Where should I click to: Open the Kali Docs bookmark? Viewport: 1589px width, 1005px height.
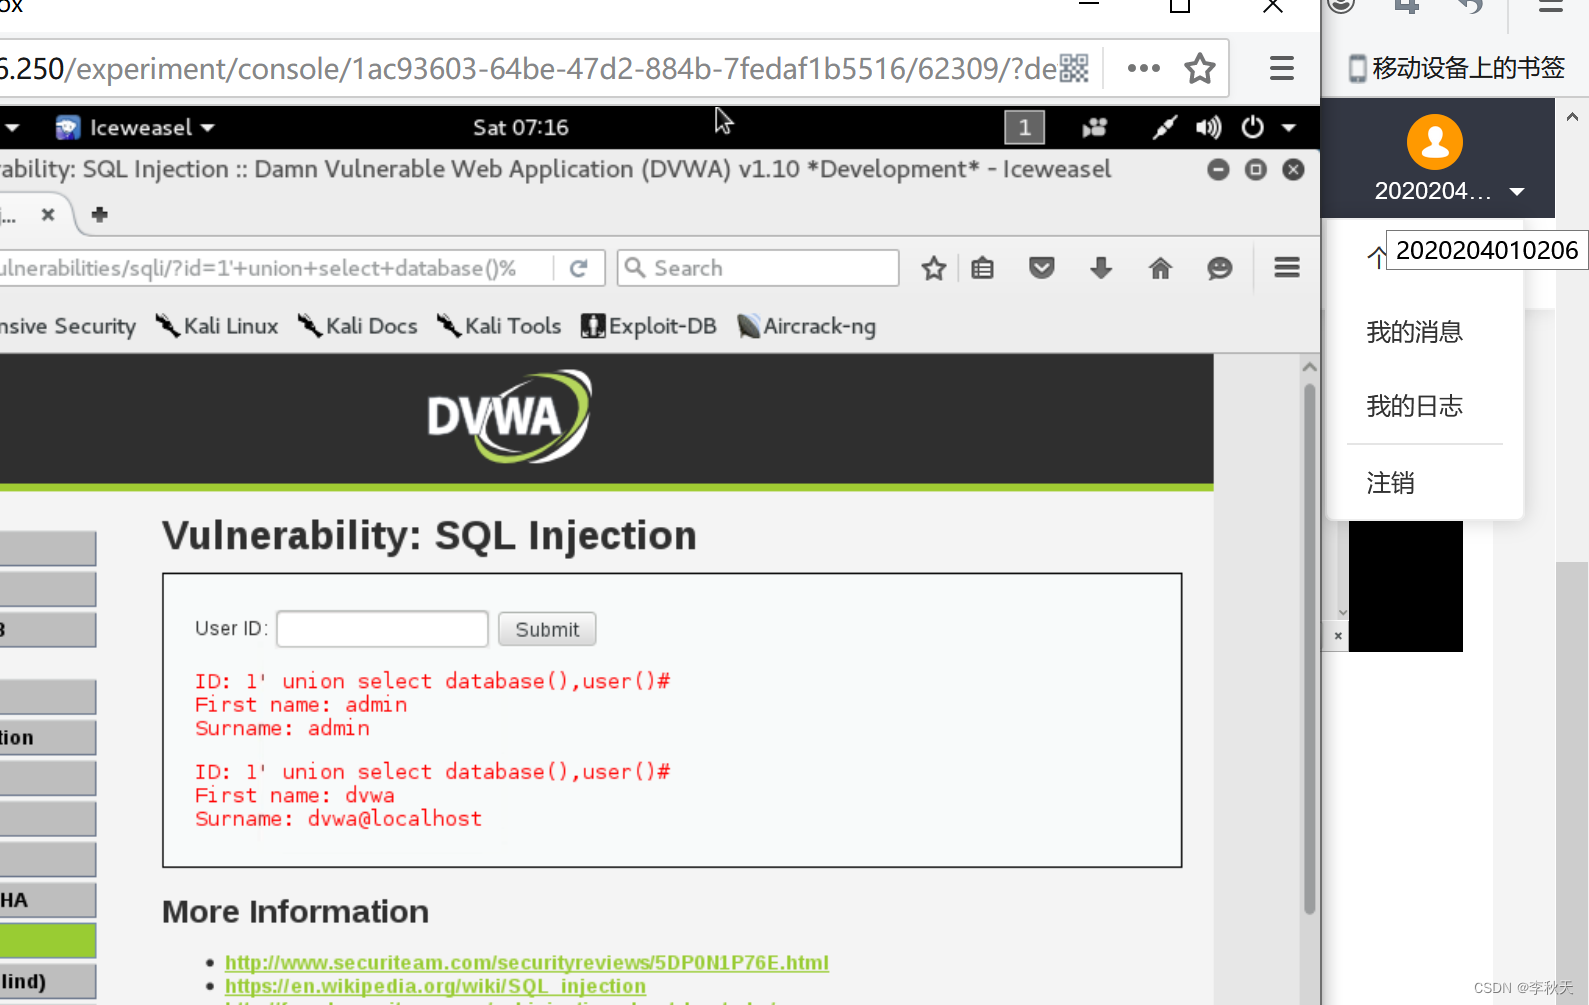pos(357,326)
